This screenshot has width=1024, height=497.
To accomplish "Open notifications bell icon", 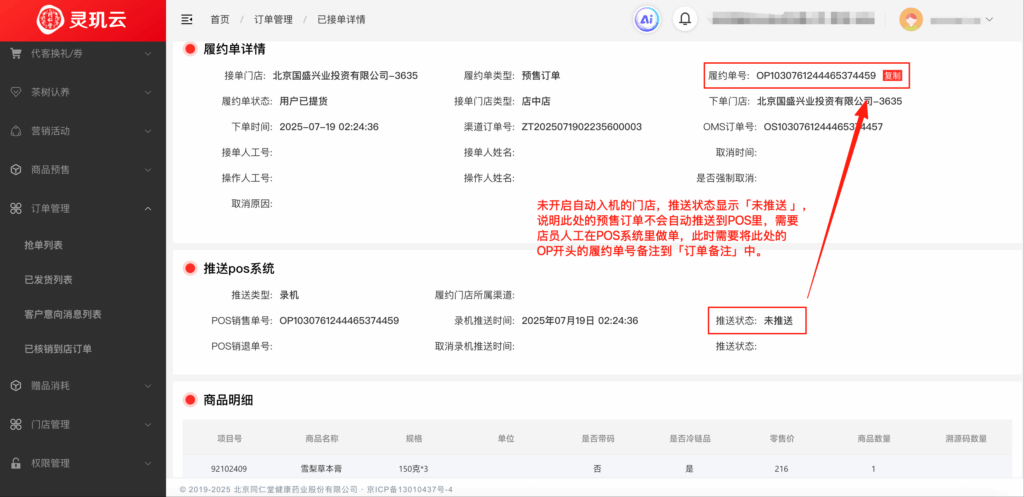I will pyautogui.click(x=685, y=19).
